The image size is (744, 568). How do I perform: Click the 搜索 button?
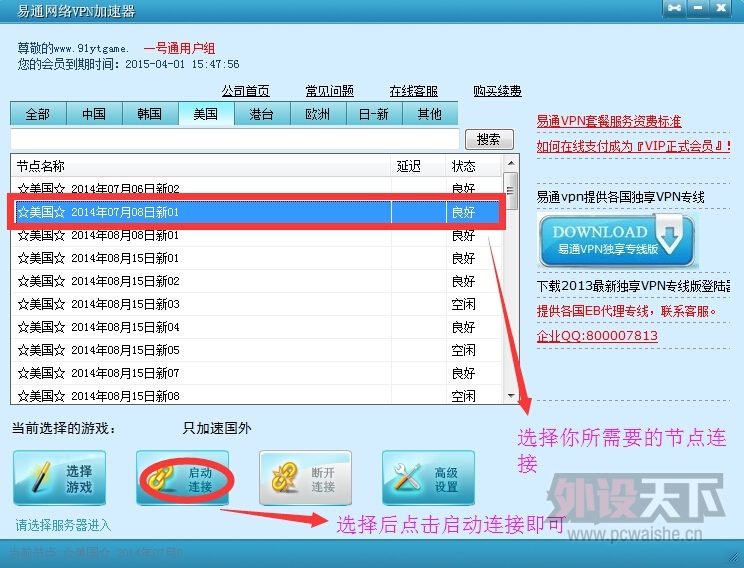489,139
